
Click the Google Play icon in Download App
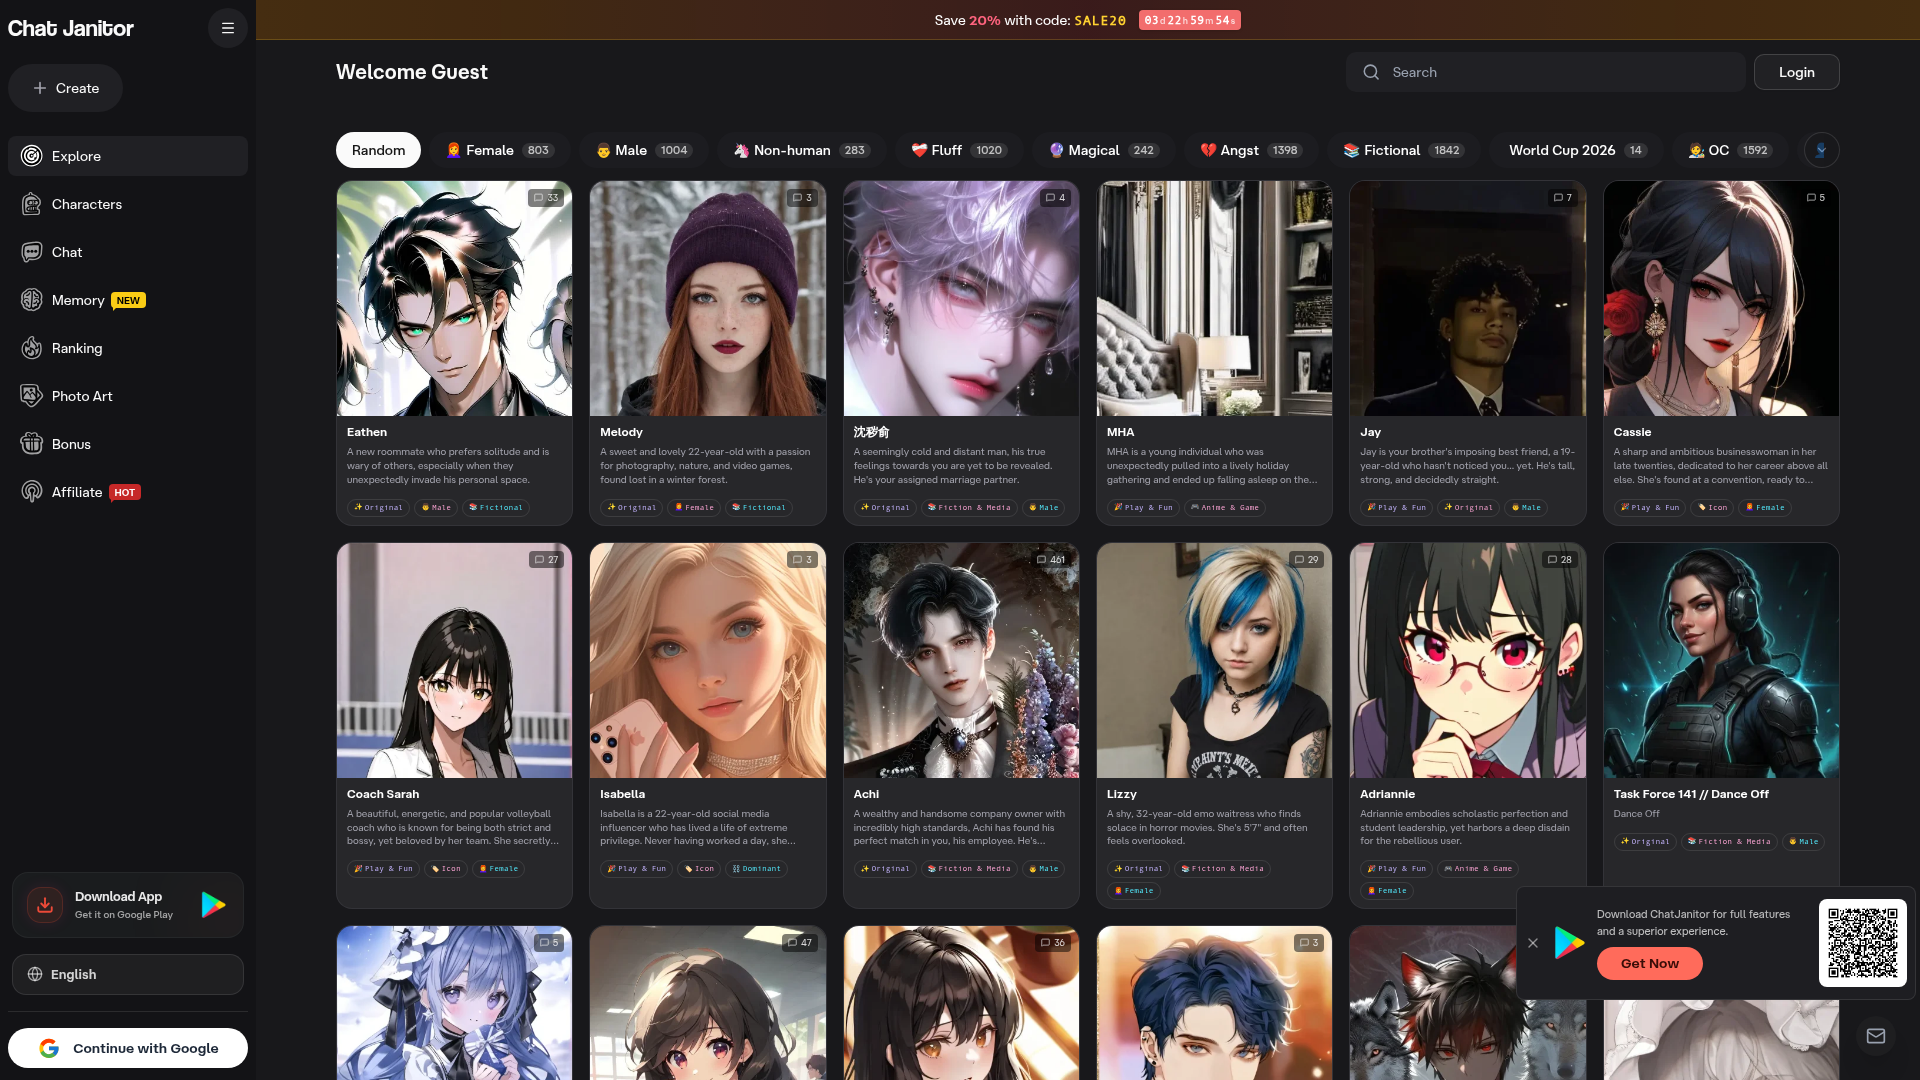(213, 905)
